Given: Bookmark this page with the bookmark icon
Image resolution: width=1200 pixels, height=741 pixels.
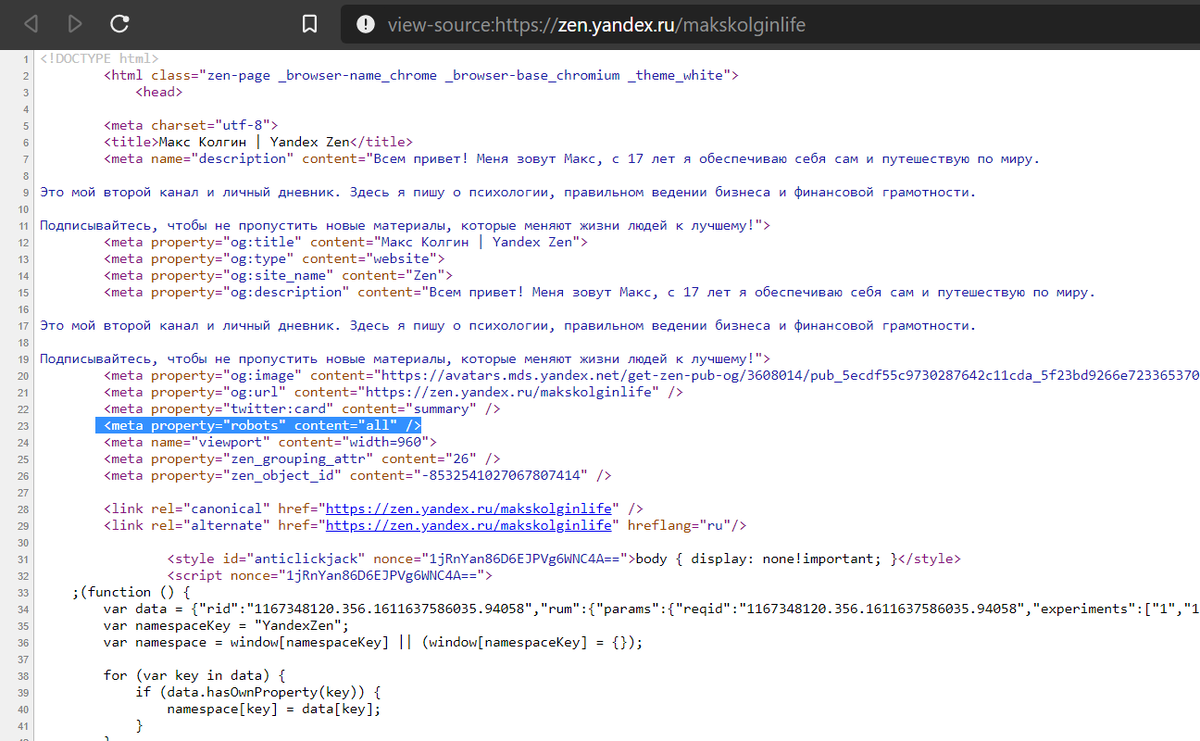Looking at the screenshot, I should click(x=310, y=23).
